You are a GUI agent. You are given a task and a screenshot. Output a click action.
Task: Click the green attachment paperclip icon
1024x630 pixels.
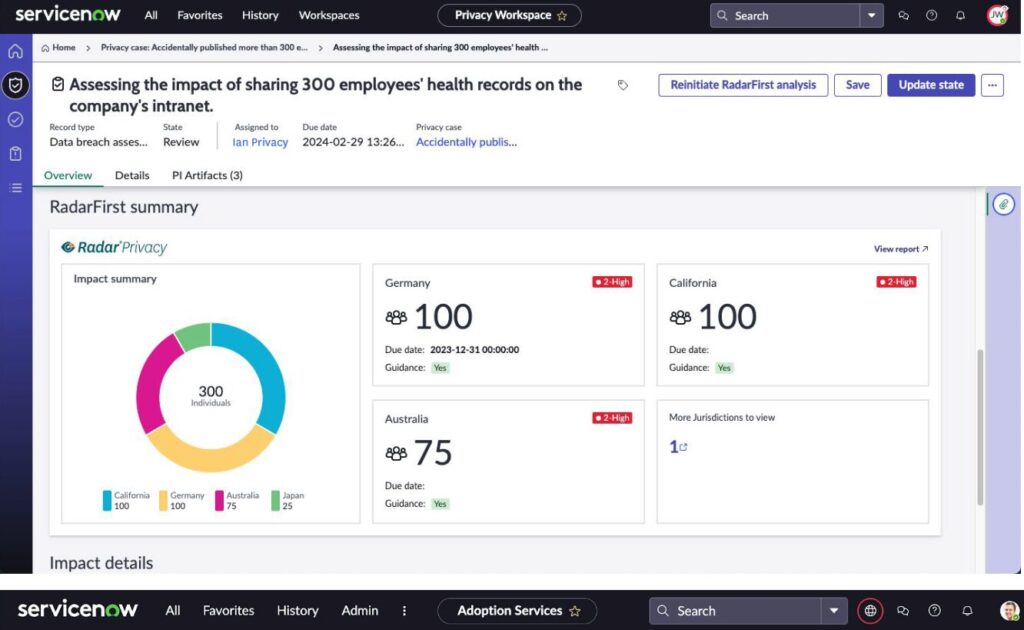pos(1002,204)
